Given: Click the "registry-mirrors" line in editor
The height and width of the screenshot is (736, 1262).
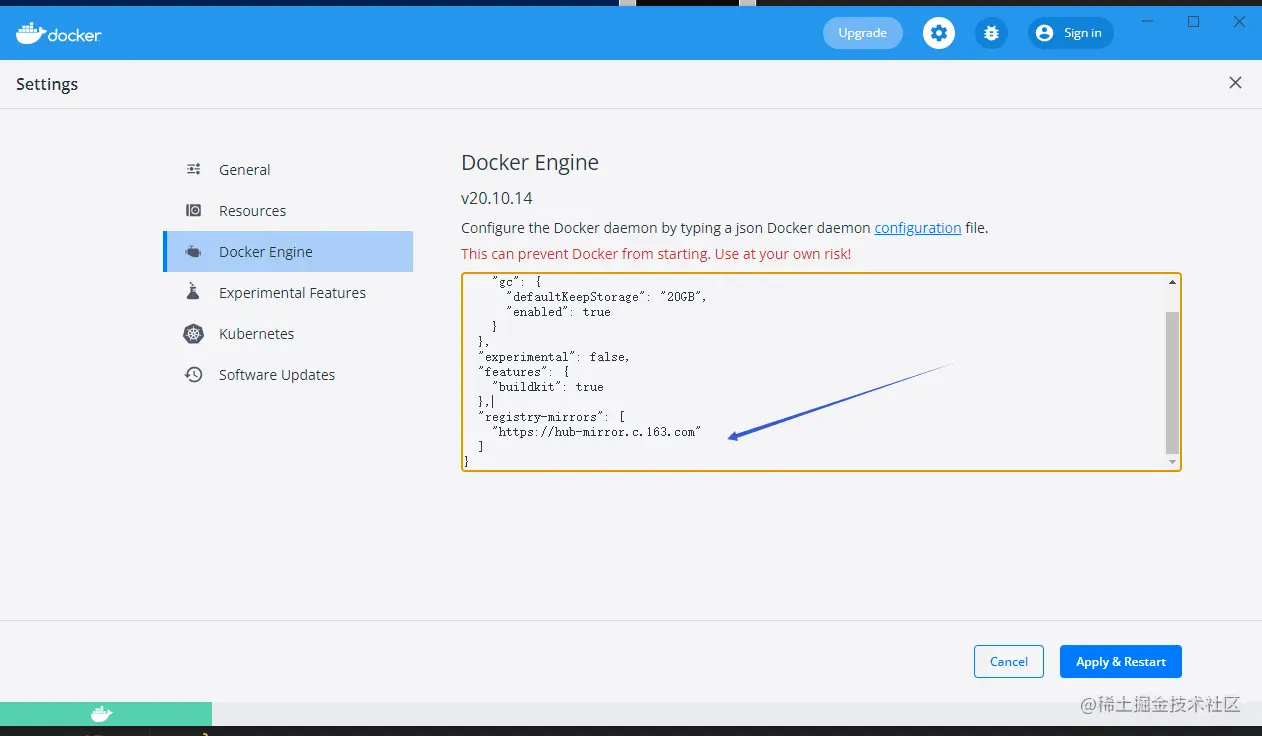Looking at the screenshot, I should 551,417.
